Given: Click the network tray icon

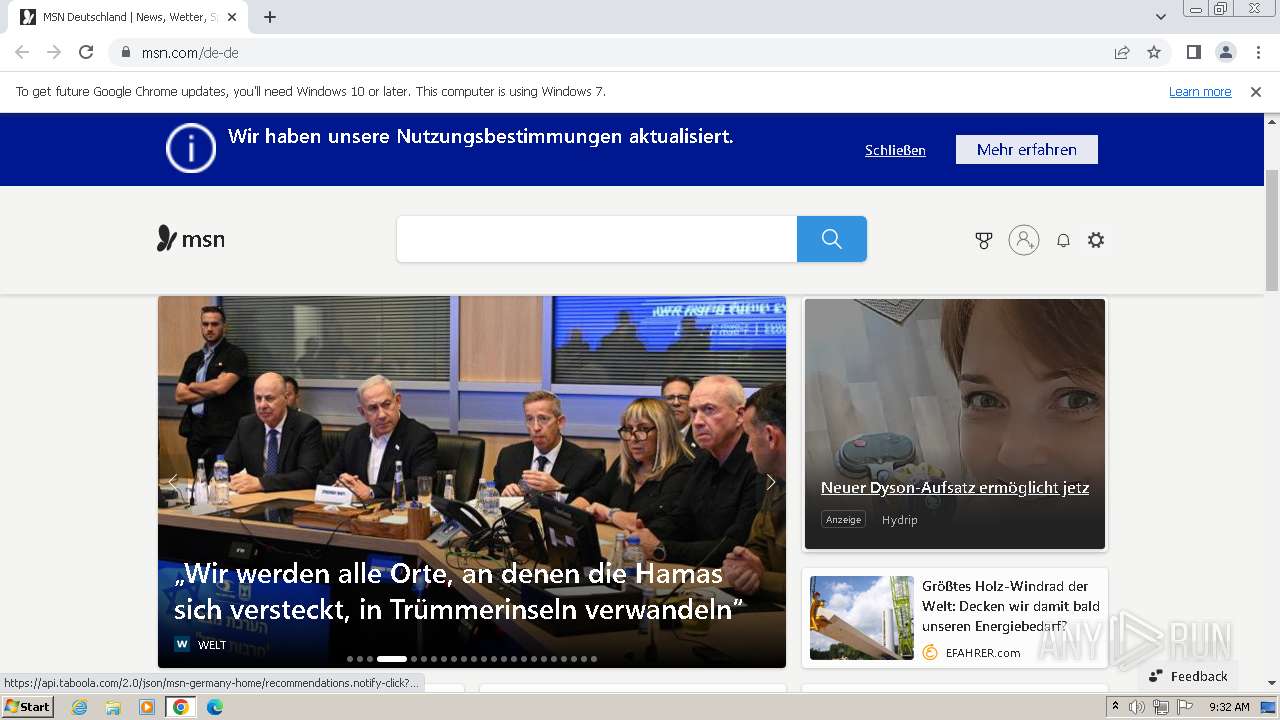Looking at the screenshot, I should pyautogui.click(x=1160, y=707).
